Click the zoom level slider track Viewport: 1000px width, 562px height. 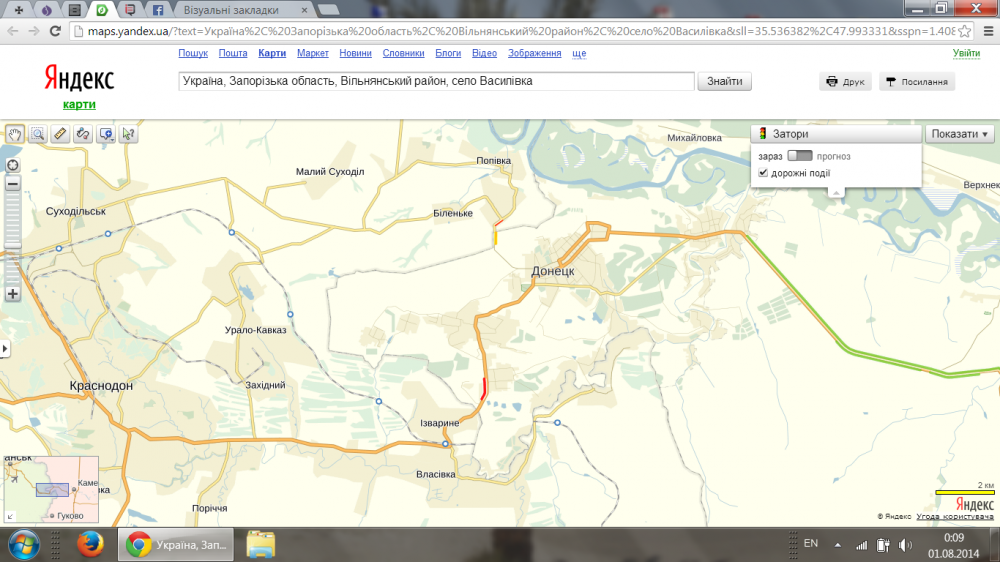point(12,239)
